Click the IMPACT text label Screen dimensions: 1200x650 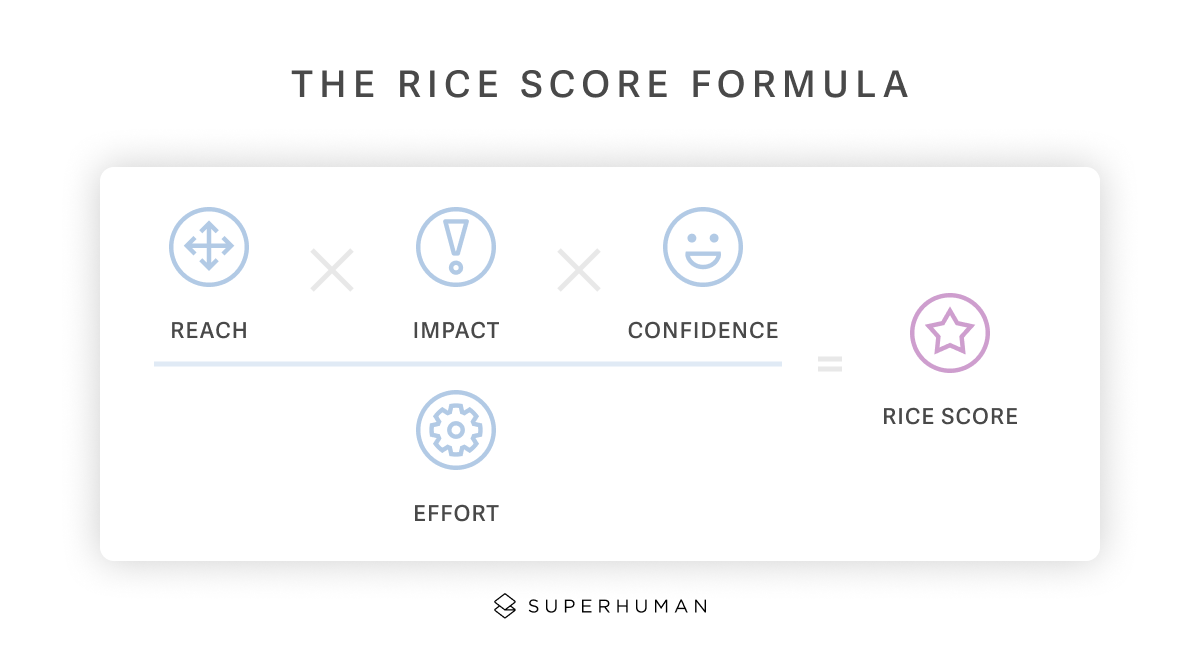456,331
